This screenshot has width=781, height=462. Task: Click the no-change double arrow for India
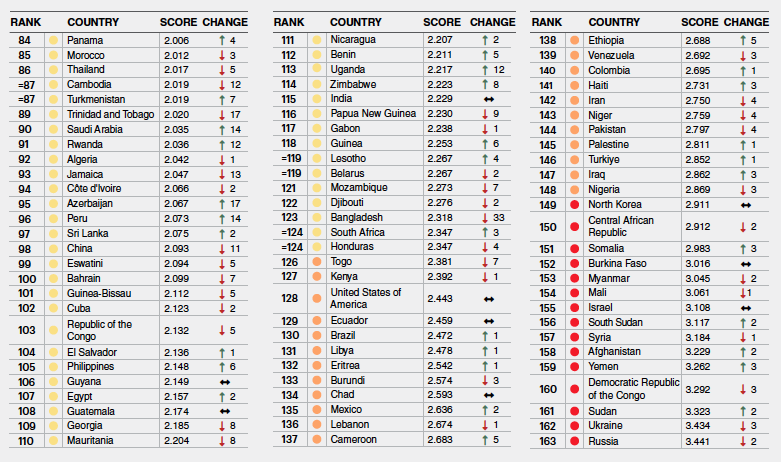click(490, 100)
